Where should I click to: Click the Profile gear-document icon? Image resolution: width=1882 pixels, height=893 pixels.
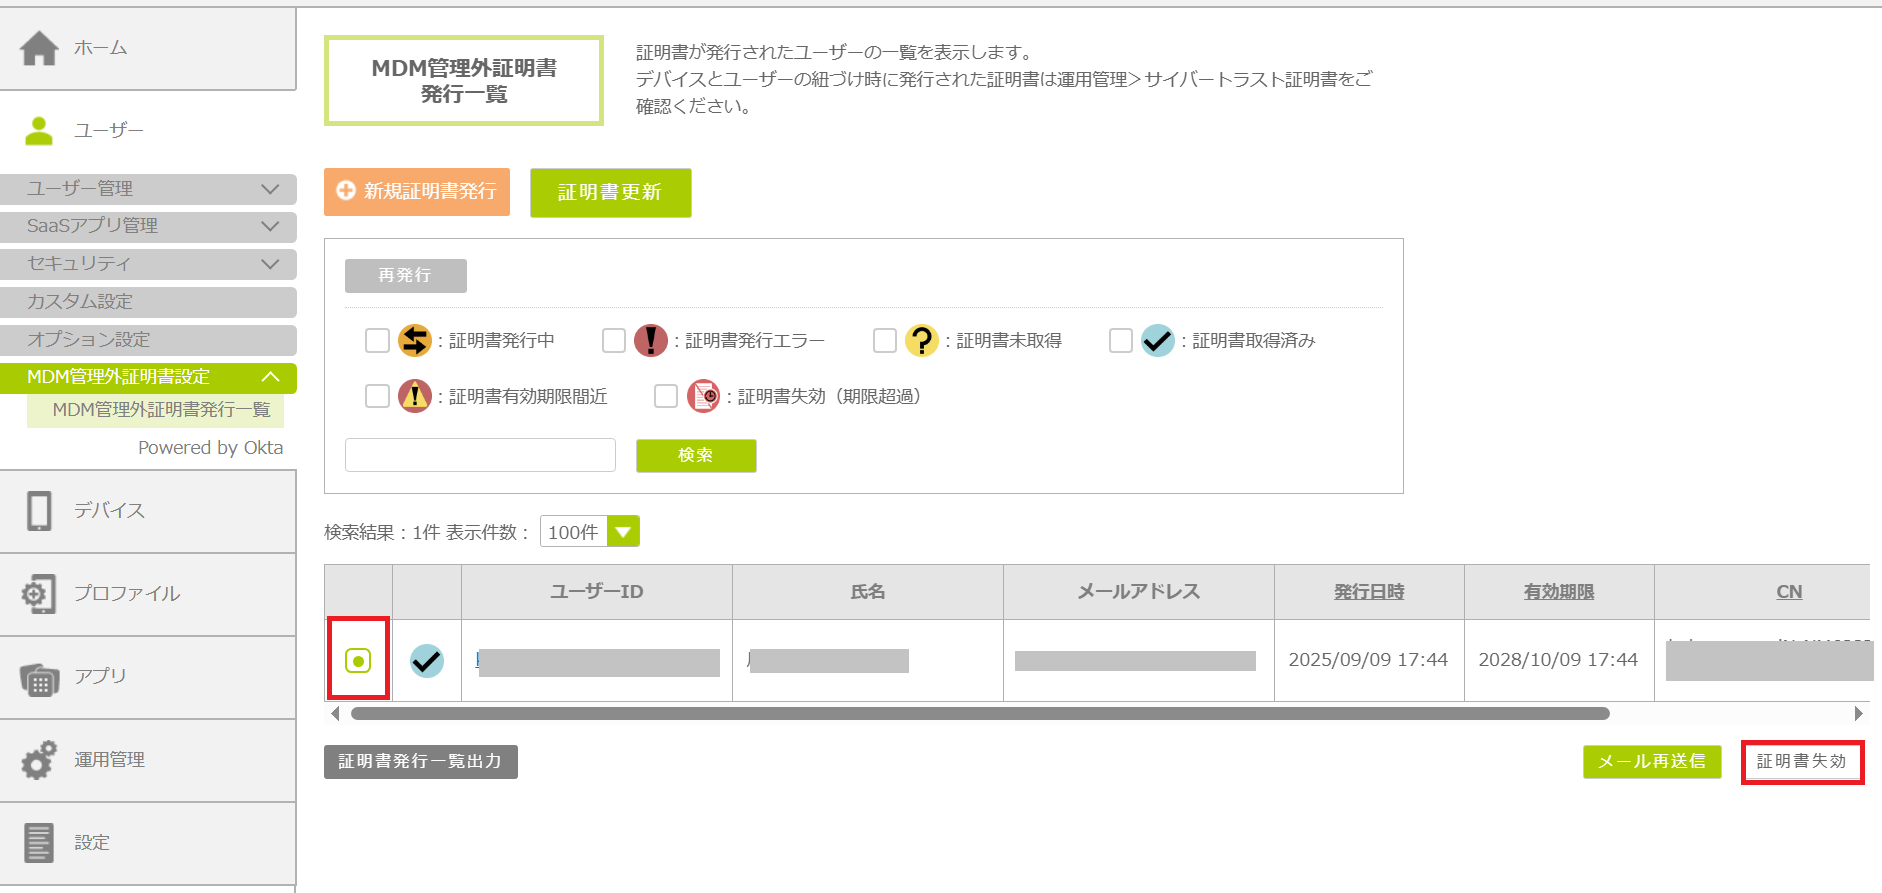39,594
